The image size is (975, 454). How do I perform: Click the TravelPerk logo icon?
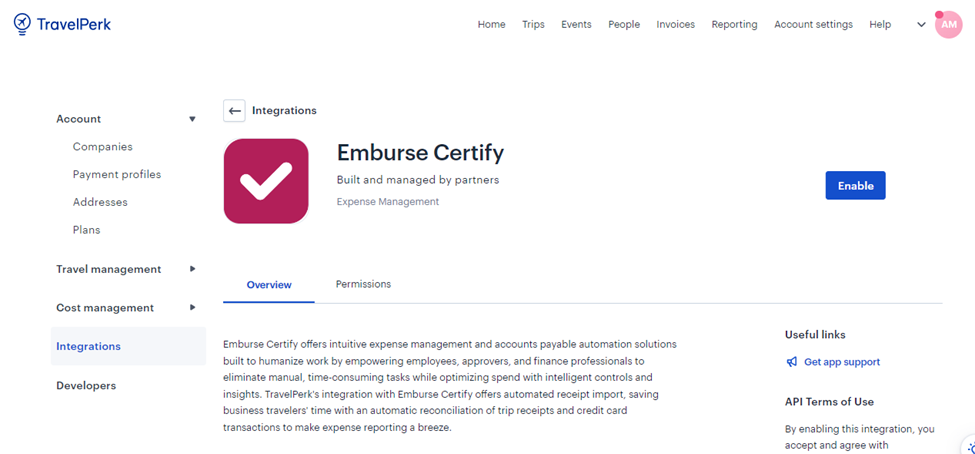tap(22, 24)
